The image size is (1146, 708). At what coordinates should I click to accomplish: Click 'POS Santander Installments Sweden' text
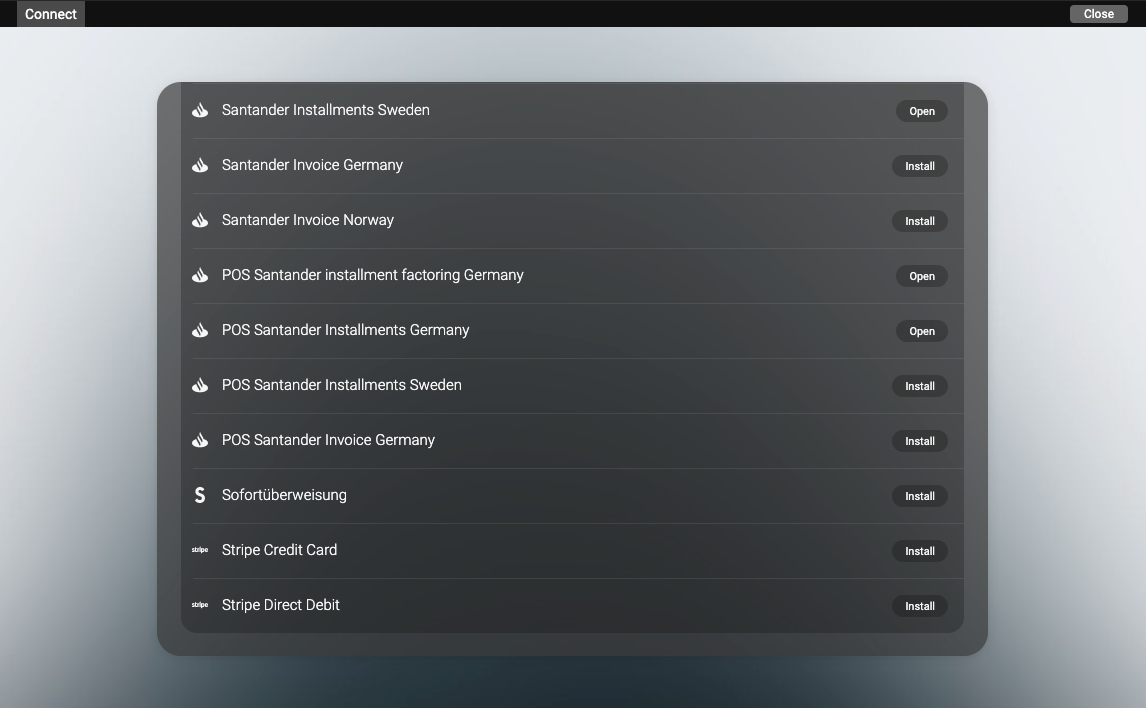click(x=341, y=385)
